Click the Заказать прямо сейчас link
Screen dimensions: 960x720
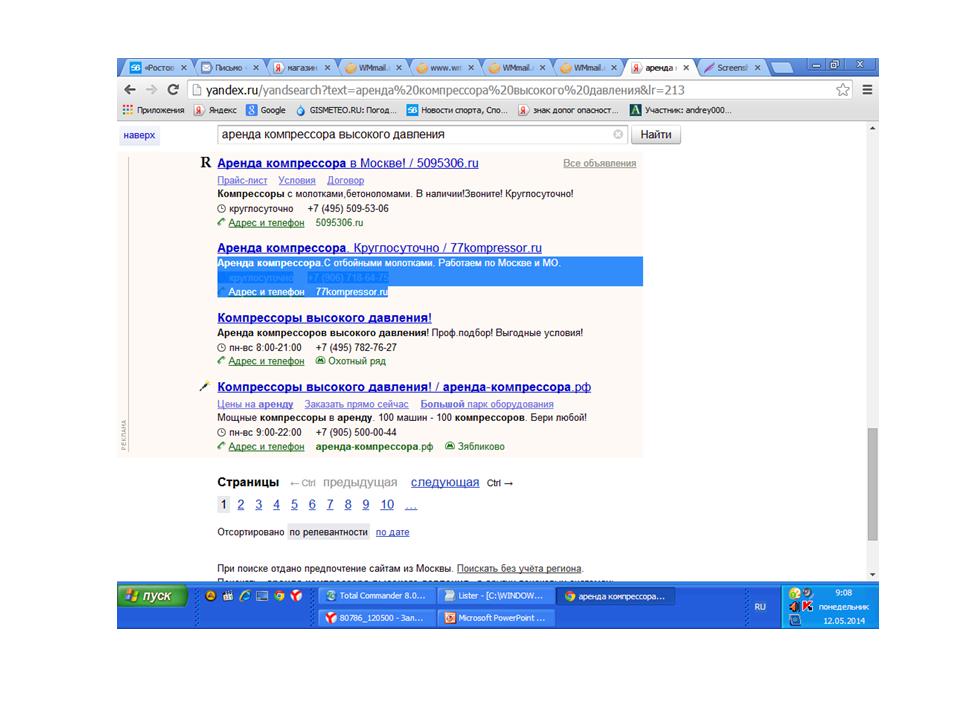[x=356, y=404]
